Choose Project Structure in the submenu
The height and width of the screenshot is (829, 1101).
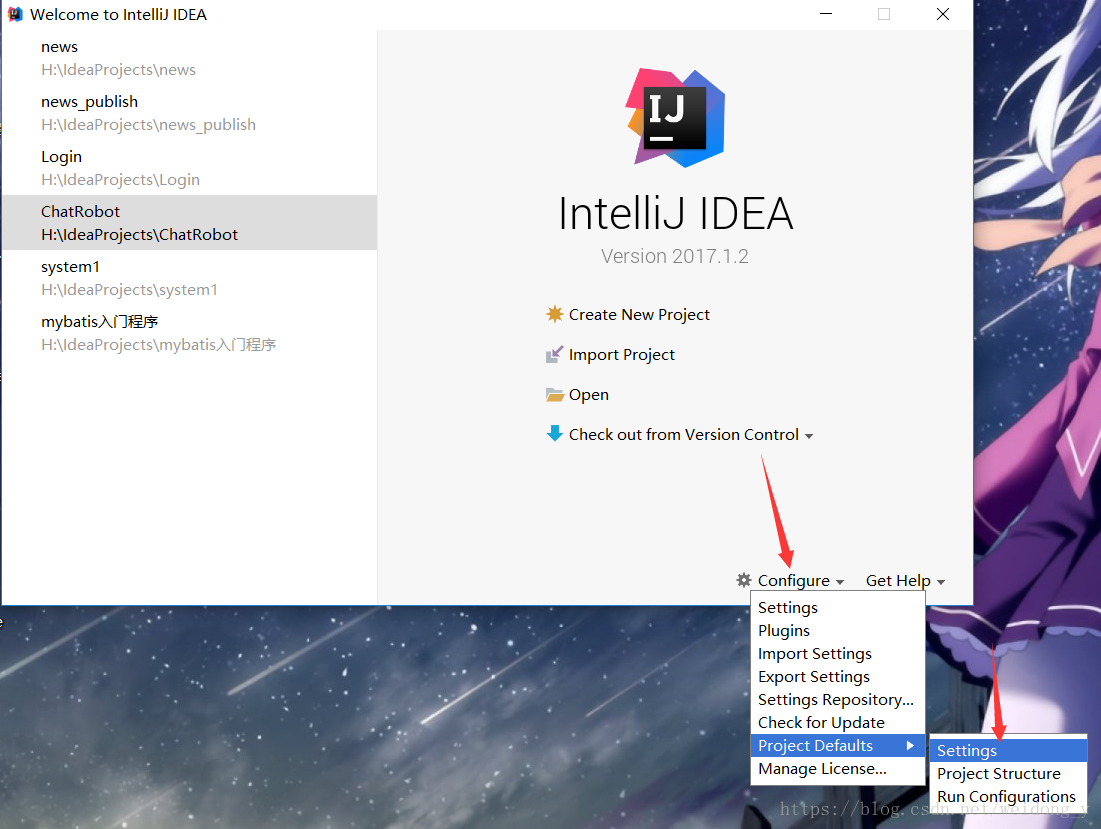[1008, 774]
